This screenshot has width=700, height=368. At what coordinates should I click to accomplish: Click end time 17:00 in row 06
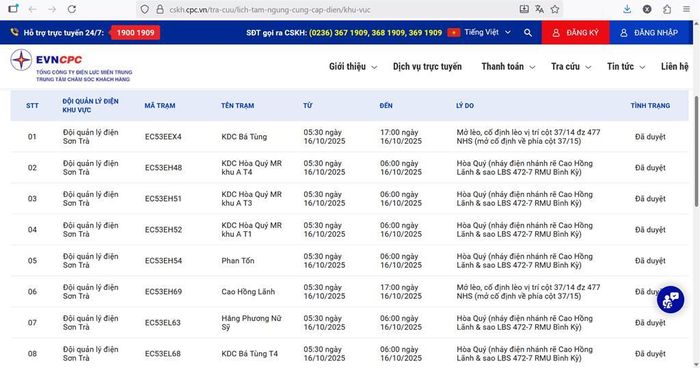pos(401,292)
